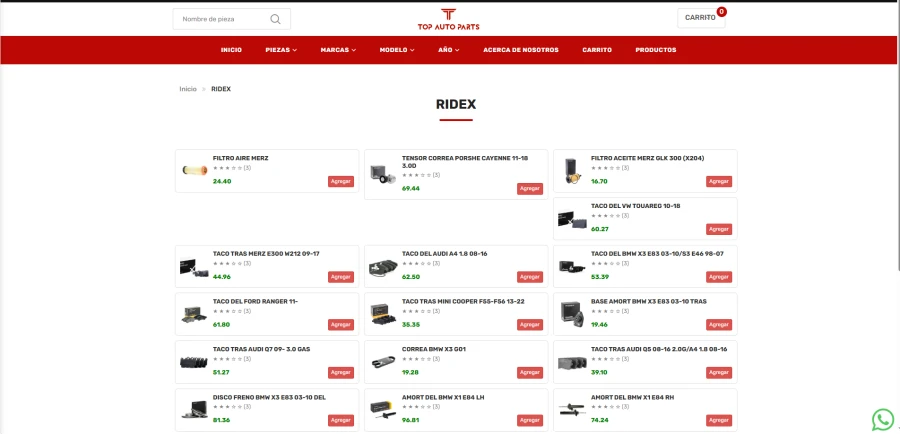Select the 24.40 price text
The height and width of the screenshot is (434, 900).
pos(222,181)
